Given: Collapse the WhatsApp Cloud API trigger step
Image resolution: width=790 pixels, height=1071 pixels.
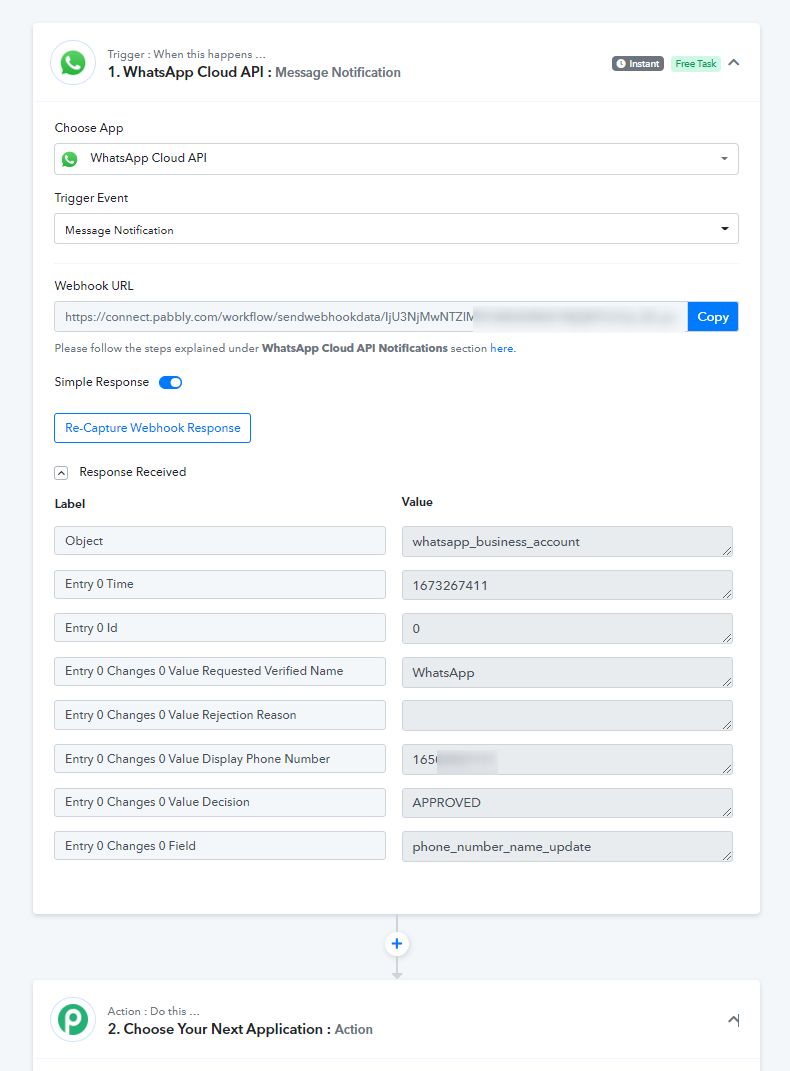Looking at the screenshot, I should tap(734, 63).
